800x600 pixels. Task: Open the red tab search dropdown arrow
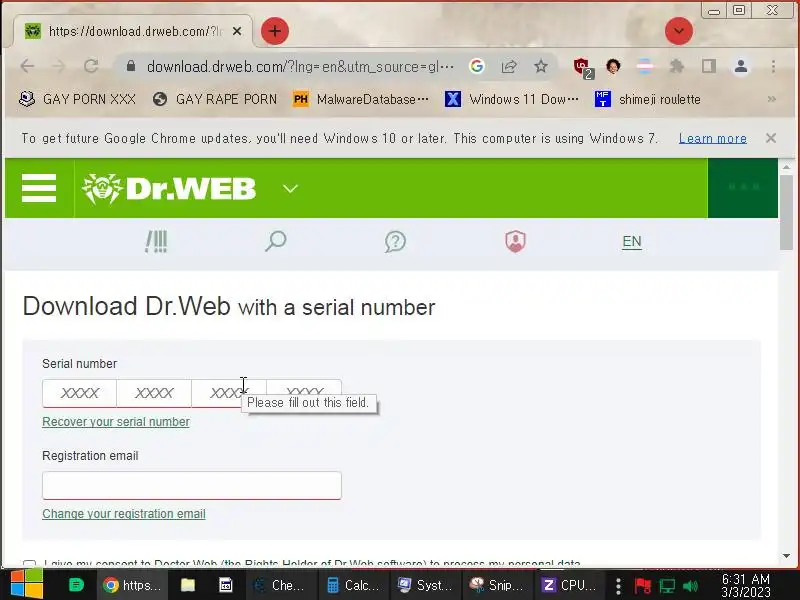tap(679, 31)
